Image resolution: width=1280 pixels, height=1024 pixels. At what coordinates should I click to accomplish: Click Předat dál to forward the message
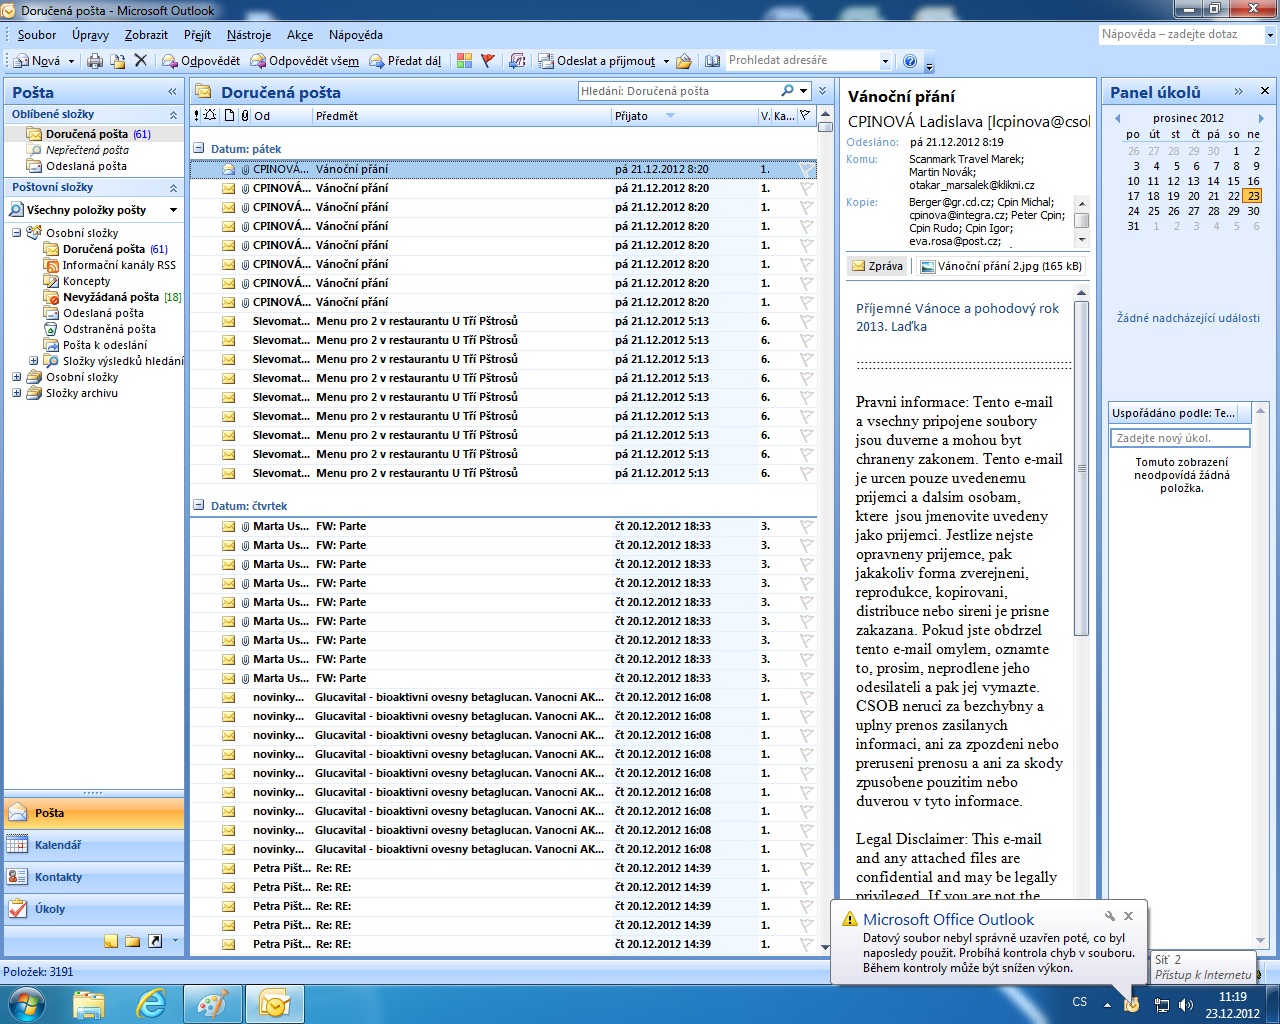click(x=405, y=61)
